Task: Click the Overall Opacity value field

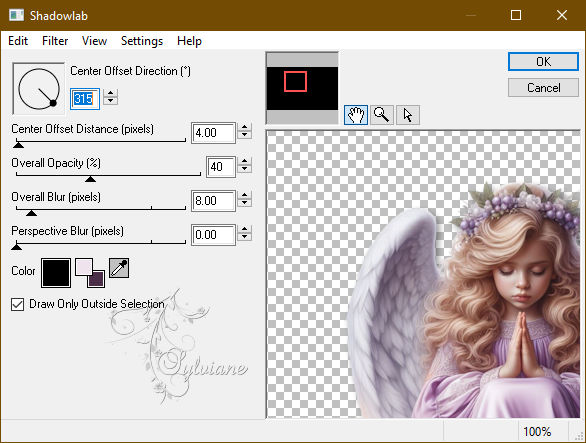Action: [x=220, y=166]
